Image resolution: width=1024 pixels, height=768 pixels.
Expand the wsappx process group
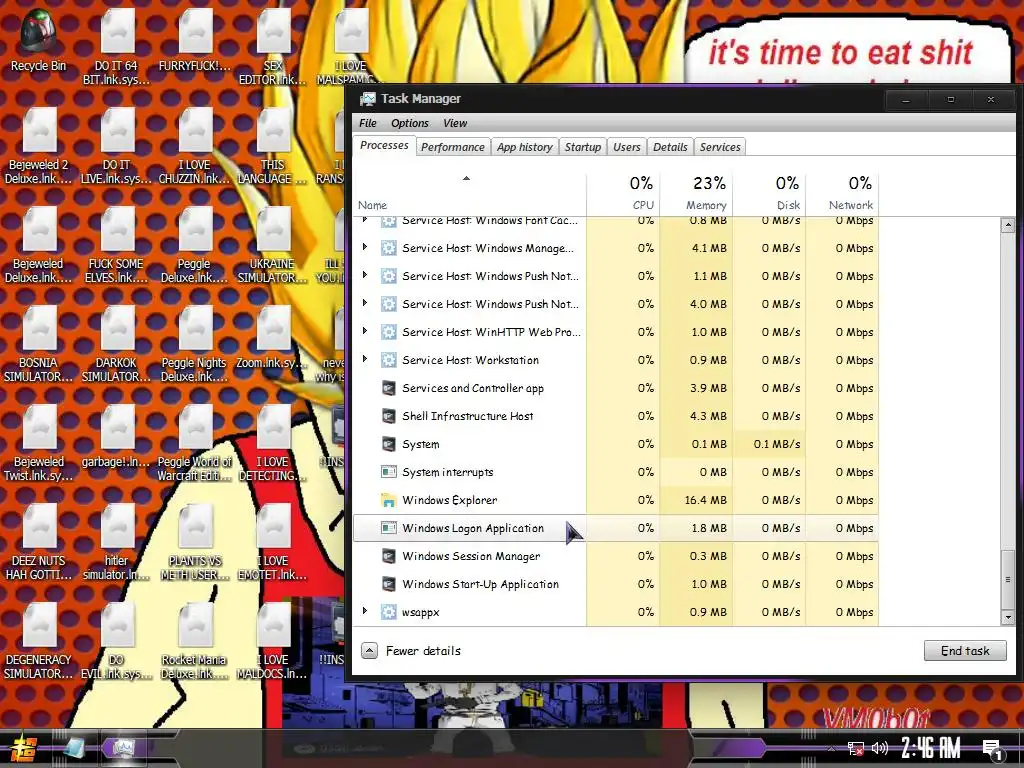pyautogui.click(x=364, y=611)
